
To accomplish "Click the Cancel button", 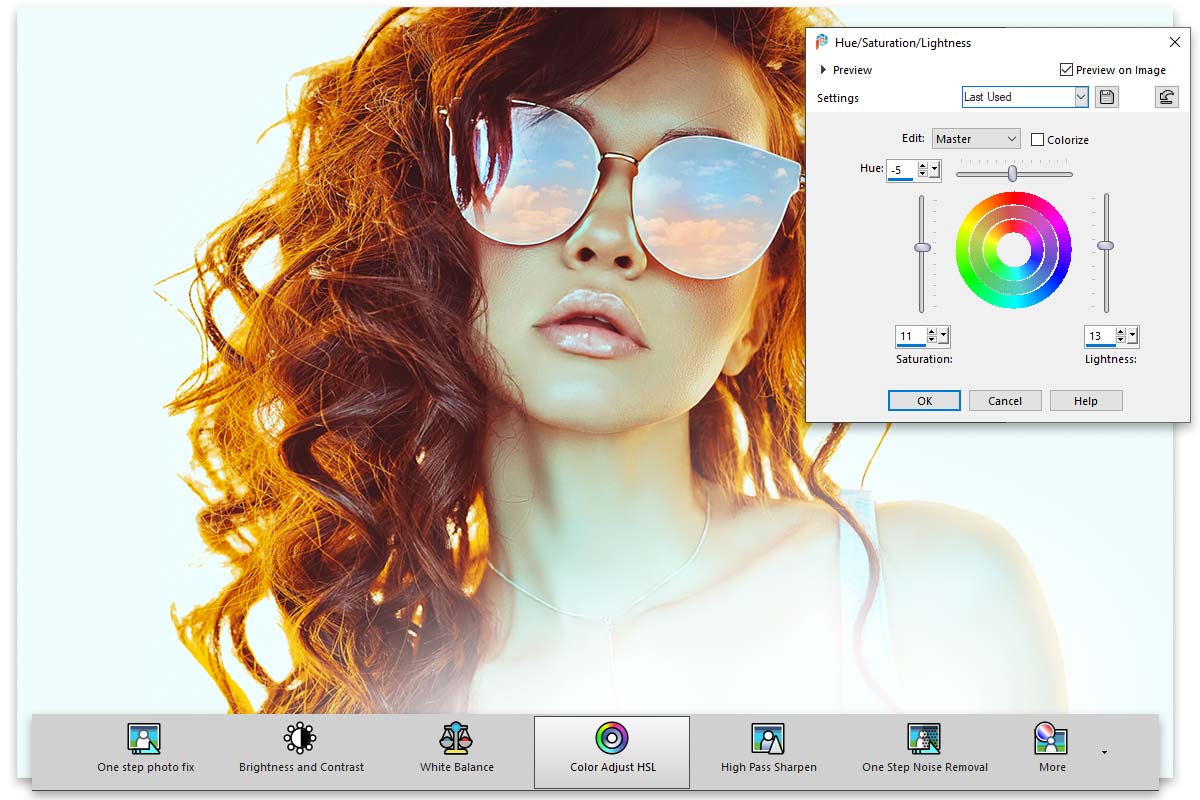I will point(1004,400).
